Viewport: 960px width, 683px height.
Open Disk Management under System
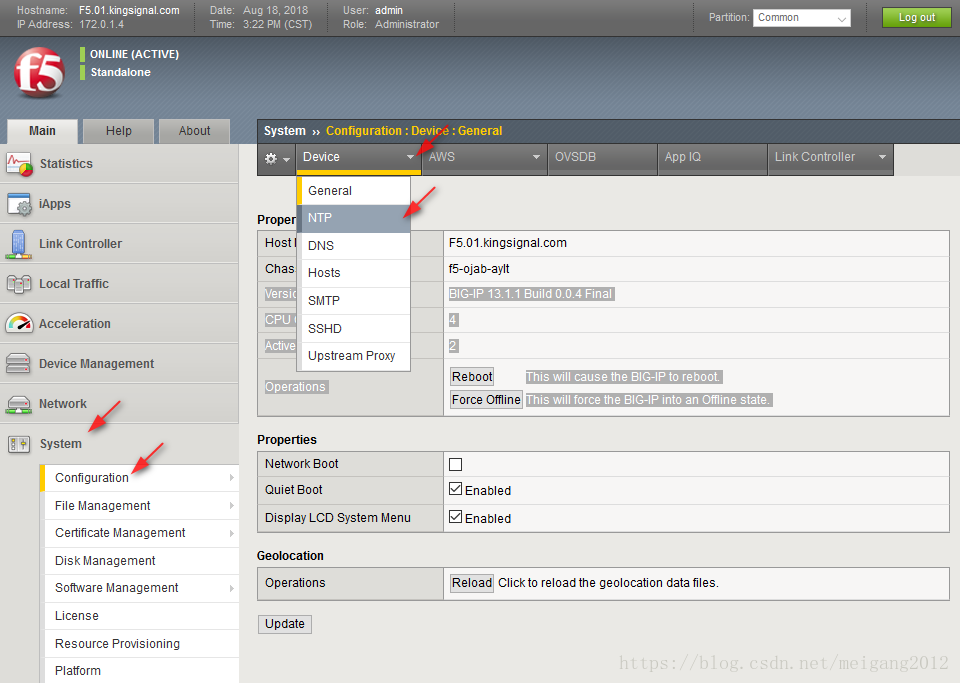[141, 561]
